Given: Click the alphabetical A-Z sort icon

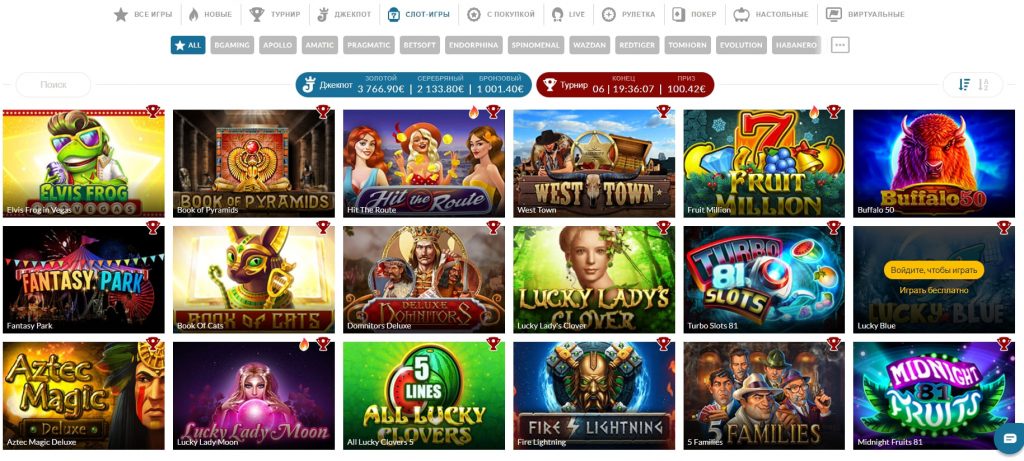Looking at the screenshot, I should (x=984, y=84).
